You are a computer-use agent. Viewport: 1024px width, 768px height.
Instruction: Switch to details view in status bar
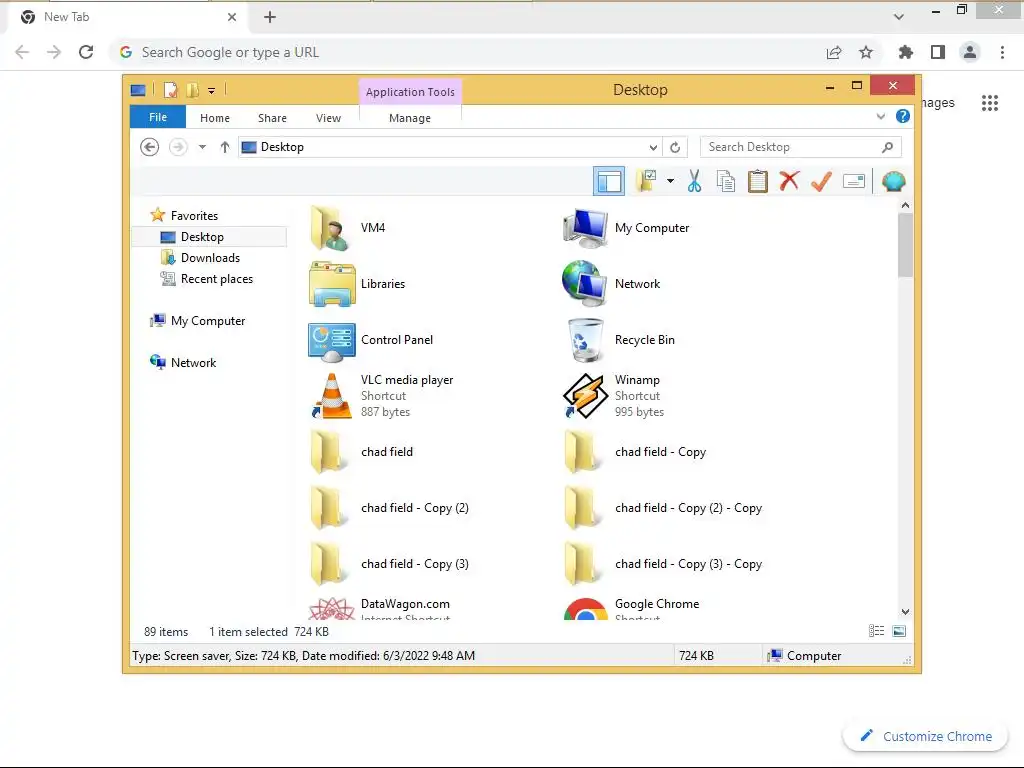(876, 631)
